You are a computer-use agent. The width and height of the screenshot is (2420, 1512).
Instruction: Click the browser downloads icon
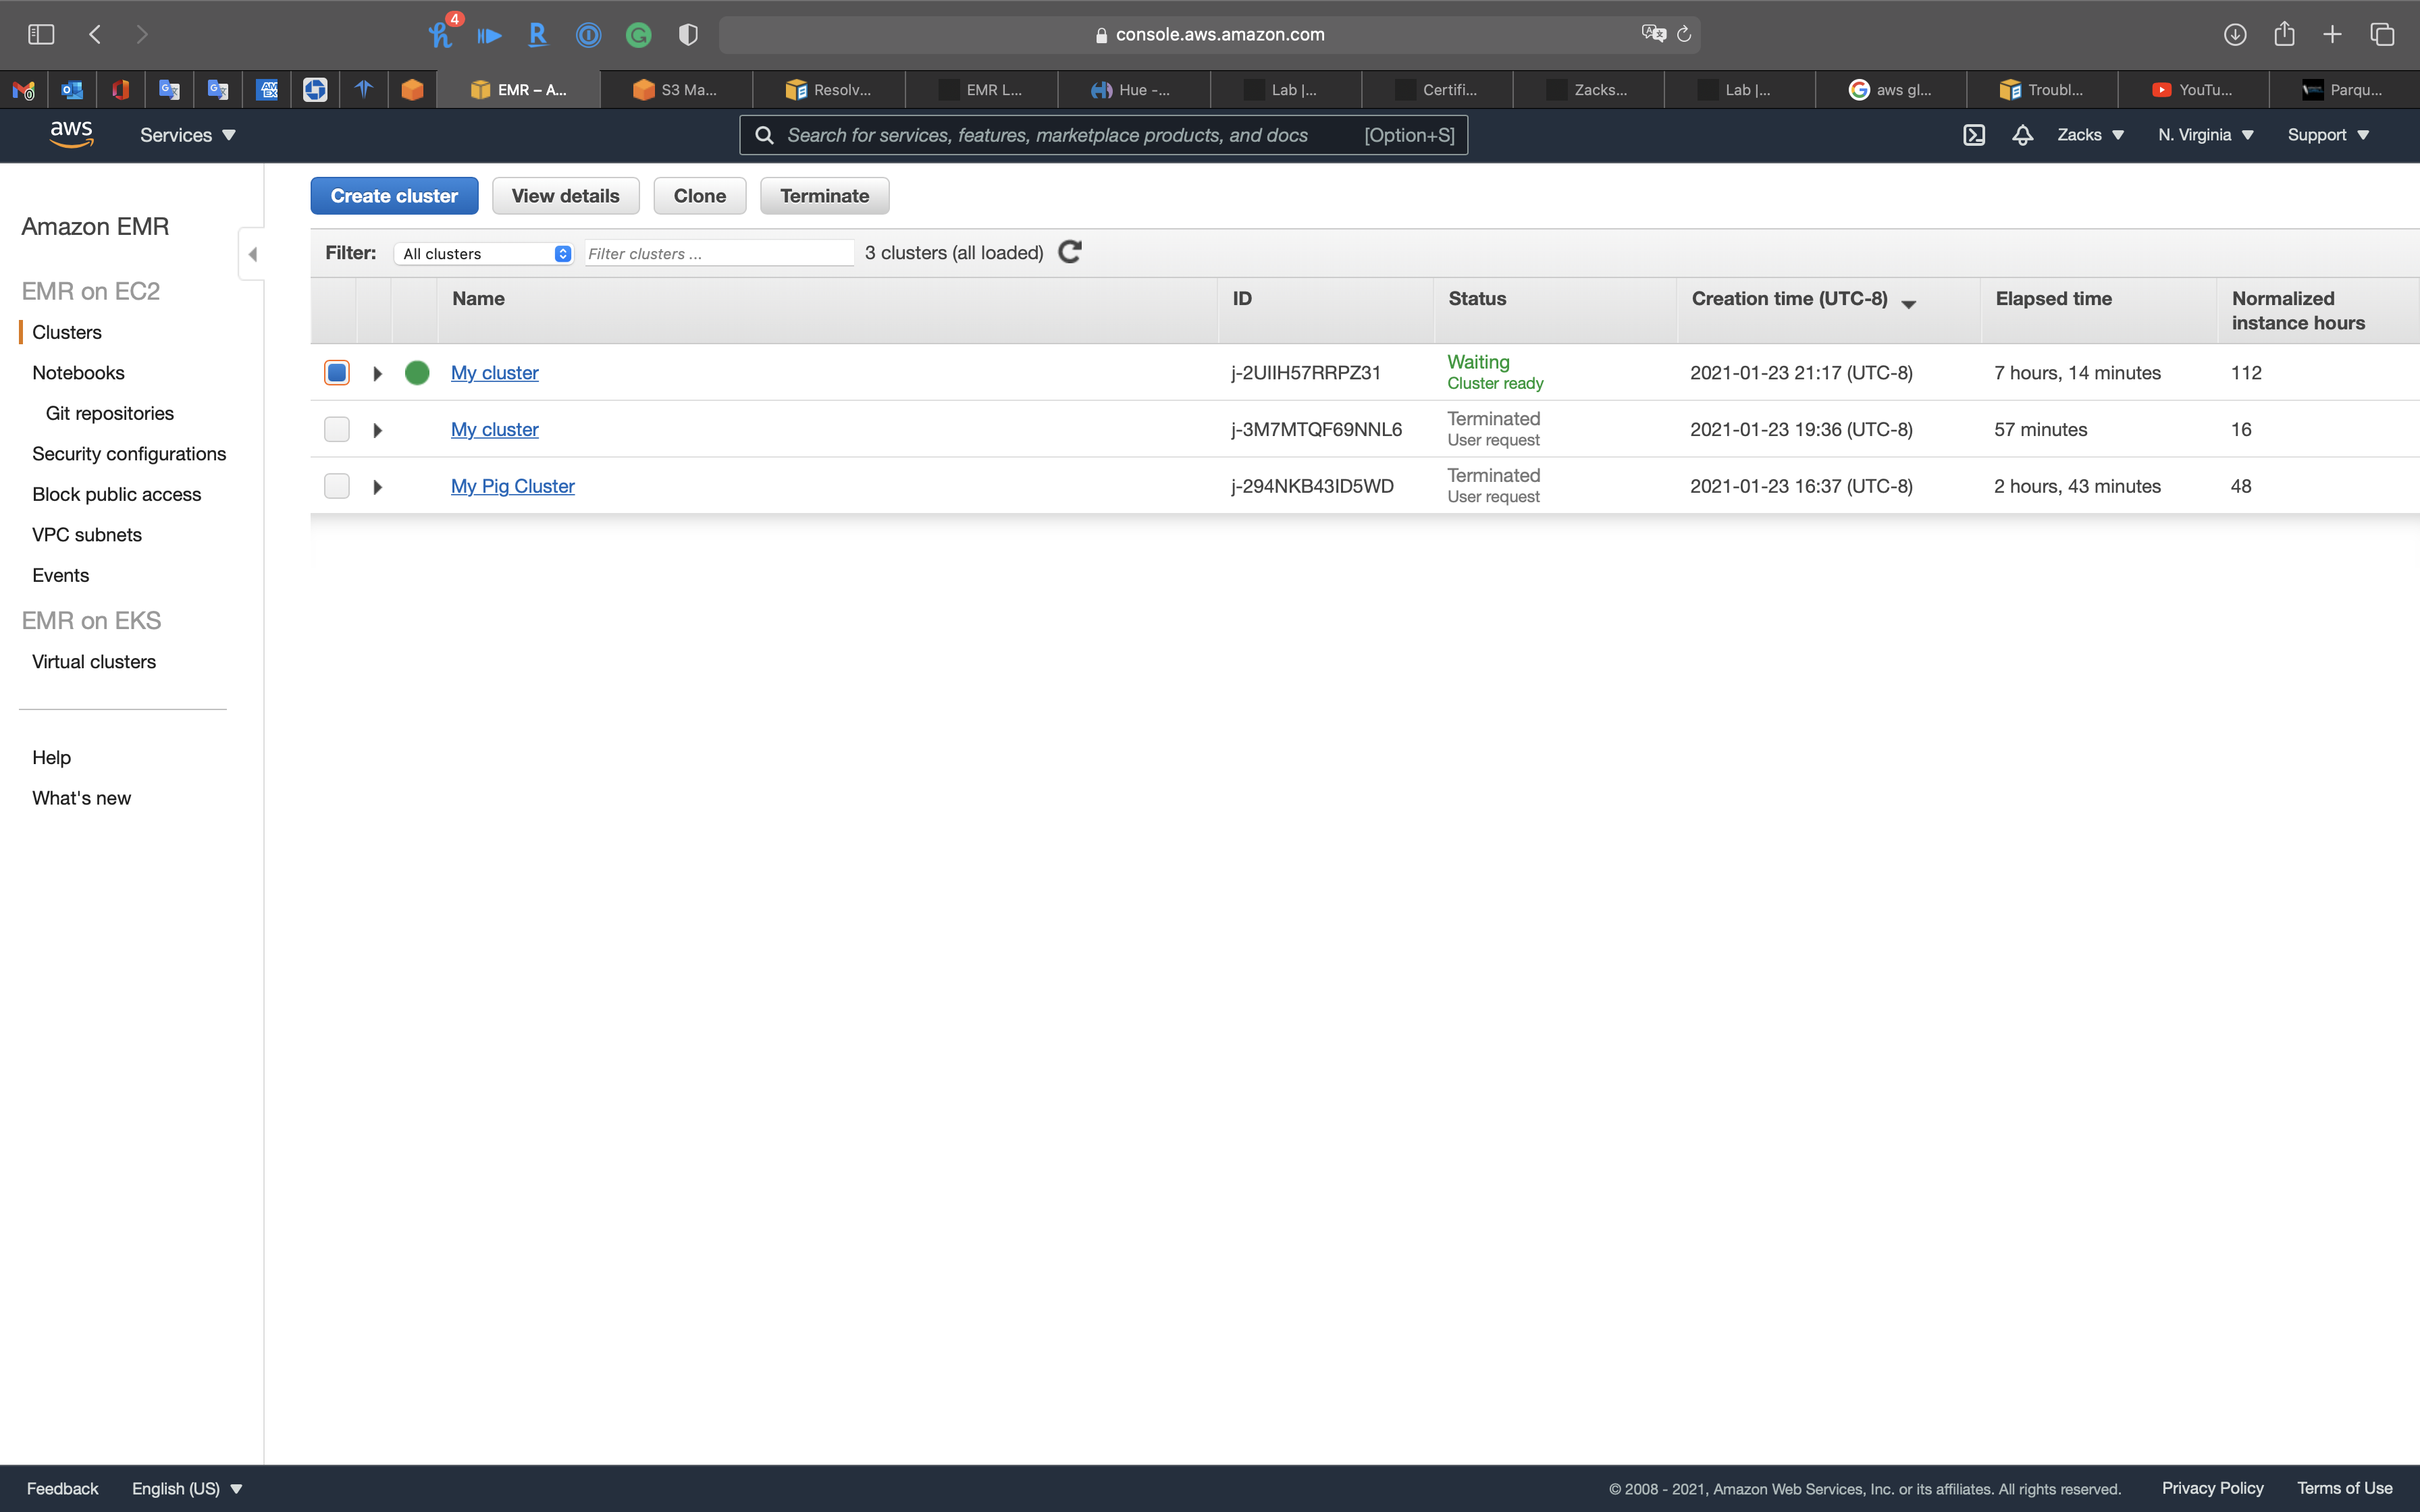[2234, 35]
